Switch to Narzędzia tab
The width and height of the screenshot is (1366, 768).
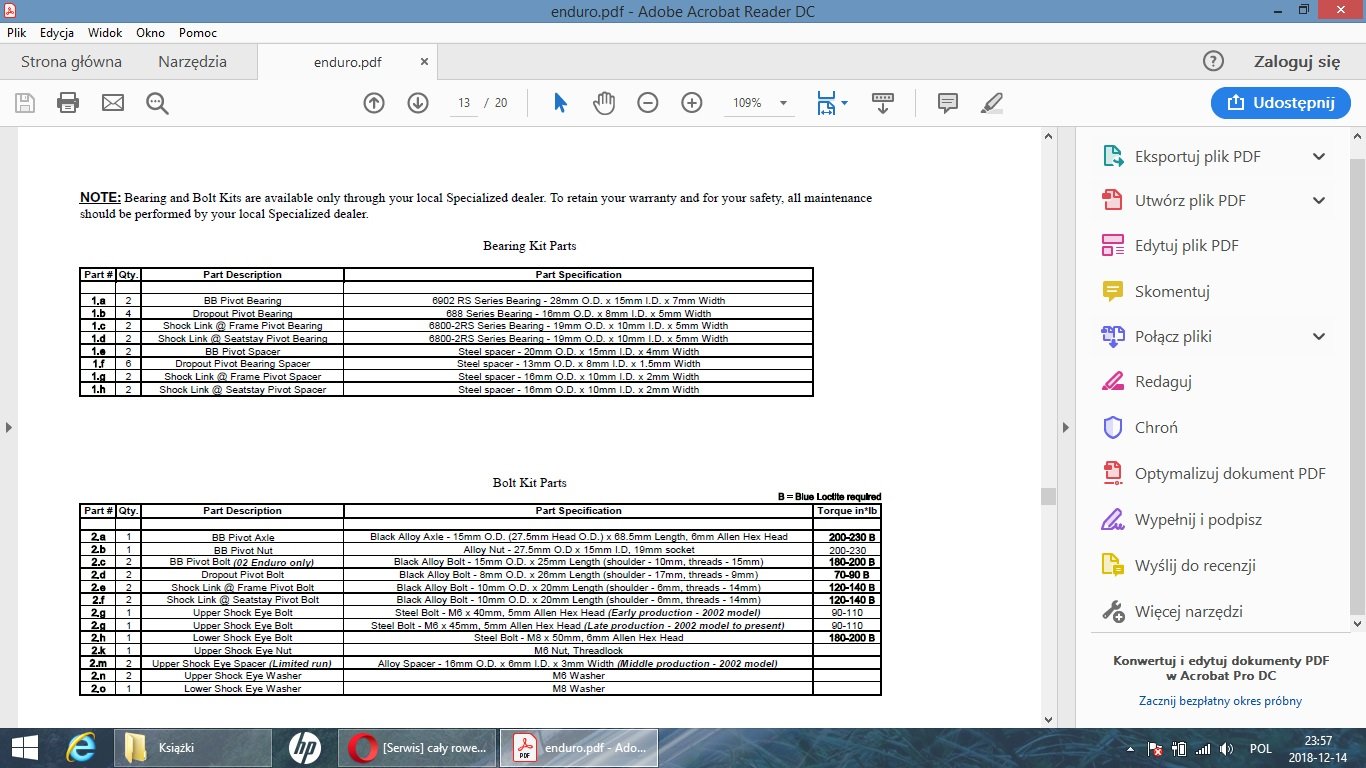(x=192, y=61)
